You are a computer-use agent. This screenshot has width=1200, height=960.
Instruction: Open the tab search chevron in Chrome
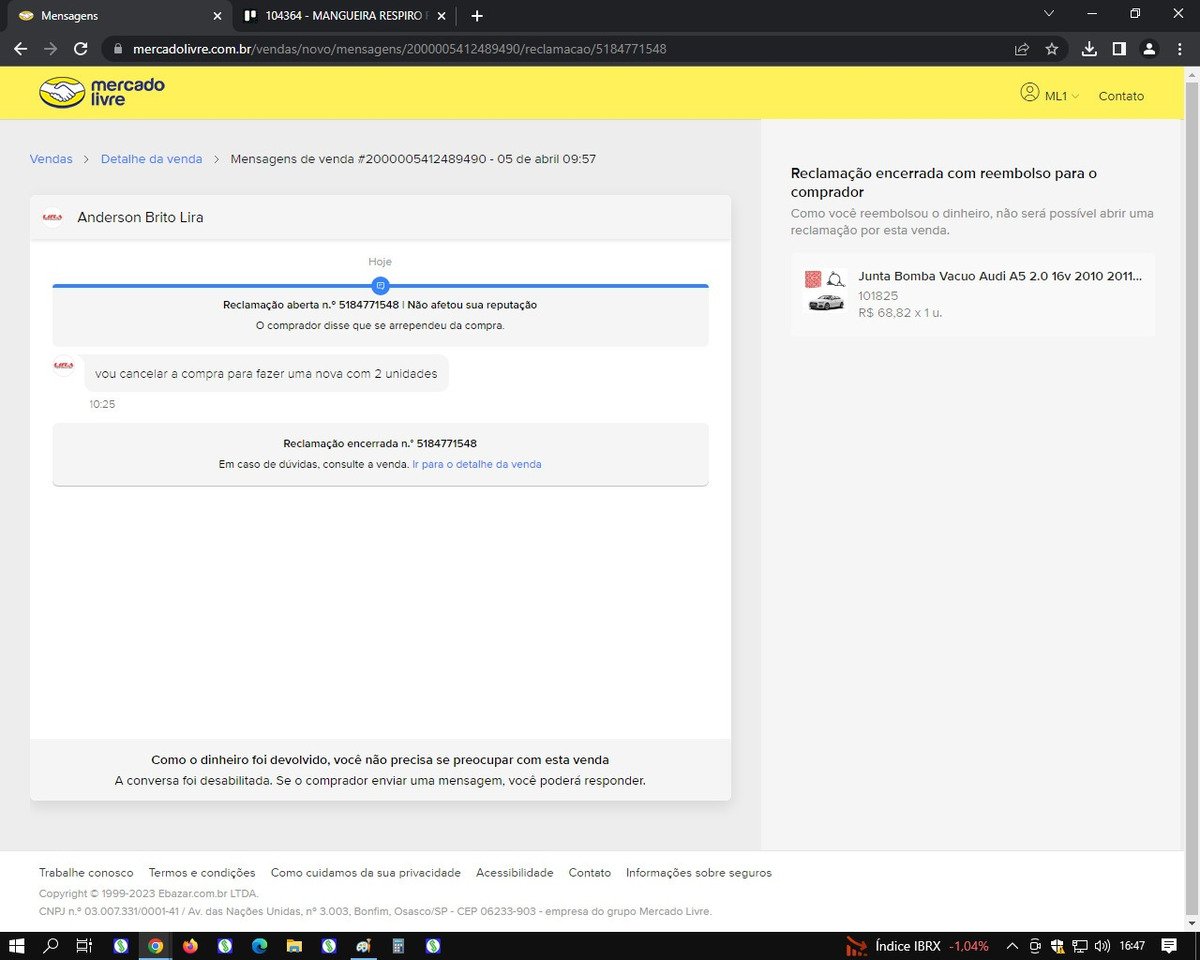pyautogui.click(x=1049, y=14)
